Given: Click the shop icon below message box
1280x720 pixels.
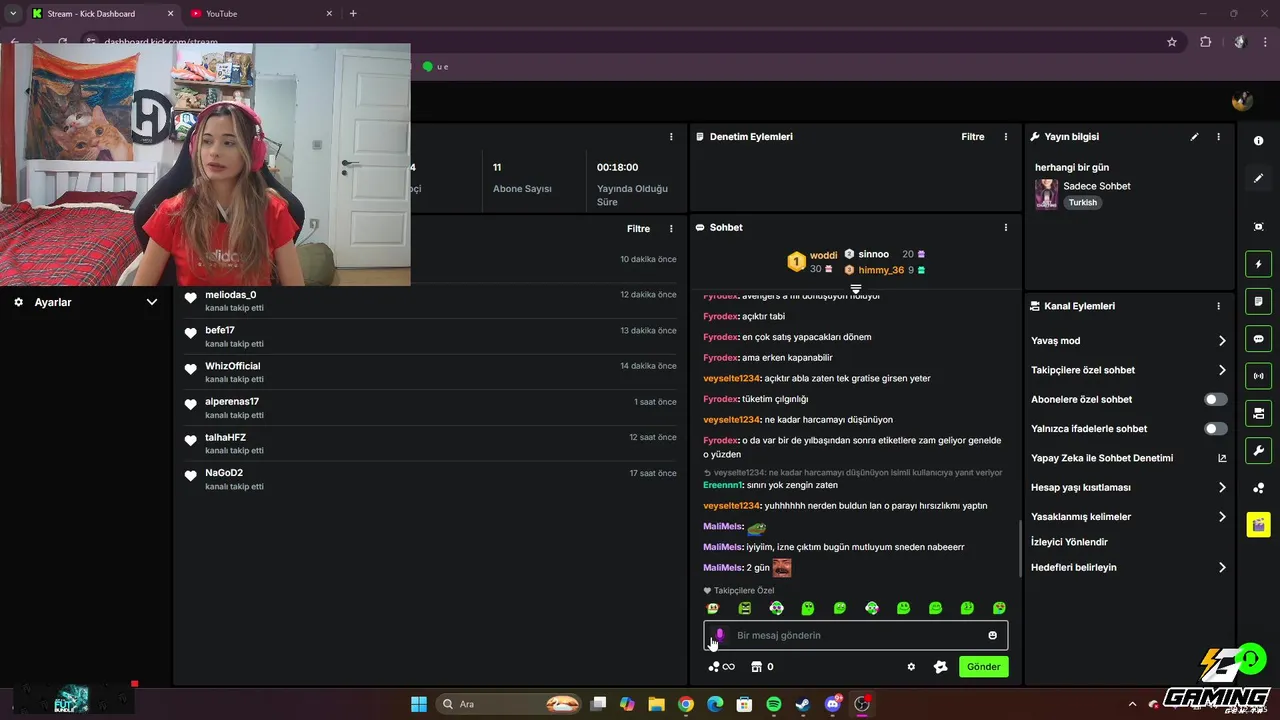Looking at the screenshot, I should (757, 667).
